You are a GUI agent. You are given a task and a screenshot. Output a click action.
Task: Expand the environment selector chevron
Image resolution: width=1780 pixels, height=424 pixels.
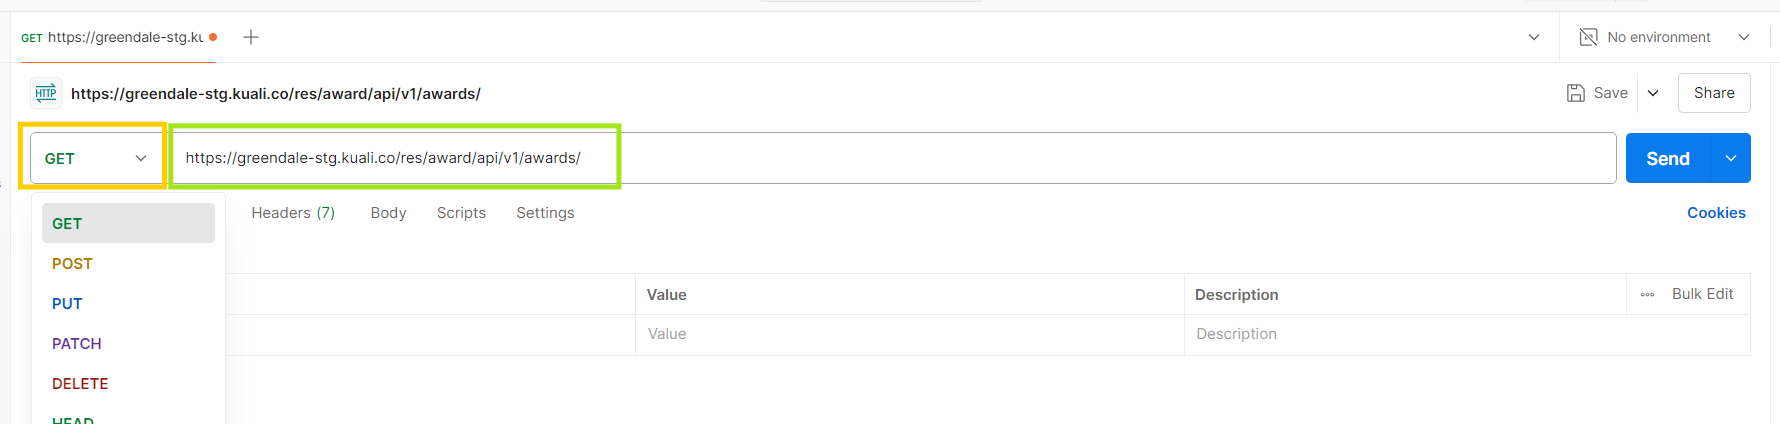pos(1744,37)
